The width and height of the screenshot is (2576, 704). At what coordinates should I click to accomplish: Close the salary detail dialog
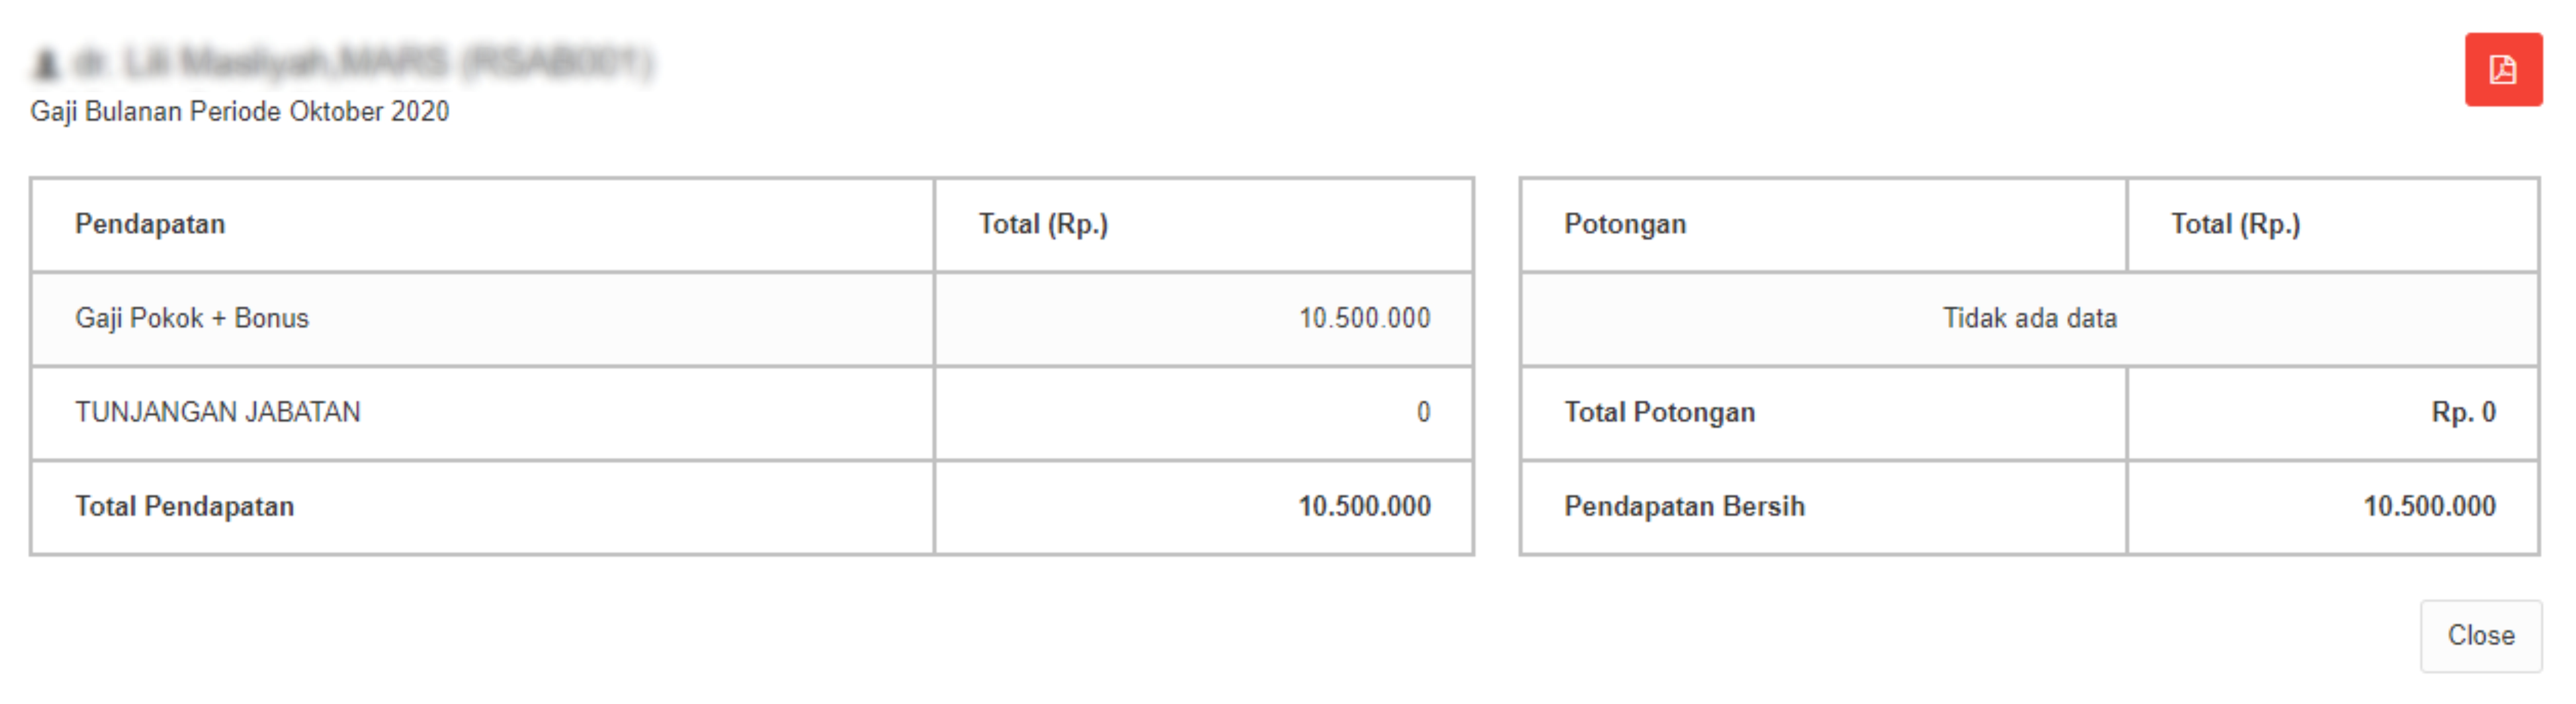(2480, 636)
